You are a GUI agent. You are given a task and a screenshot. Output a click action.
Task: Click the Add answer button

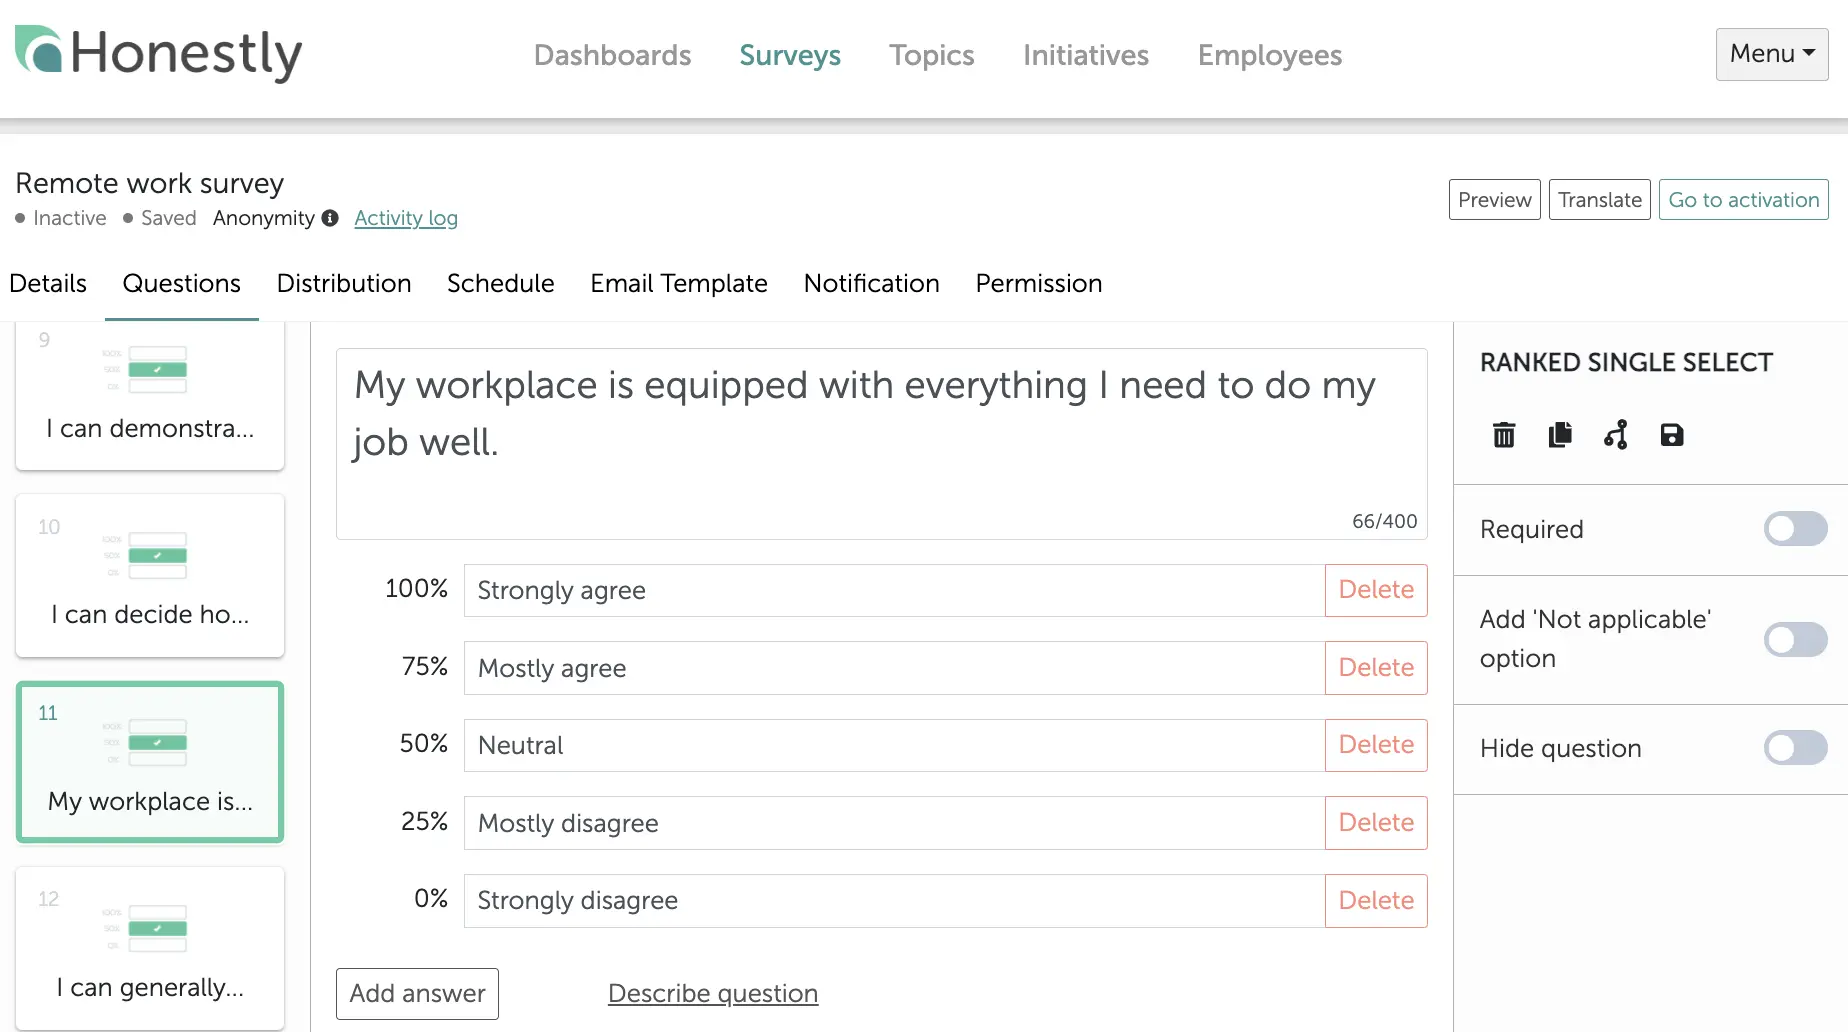point(417,993)
